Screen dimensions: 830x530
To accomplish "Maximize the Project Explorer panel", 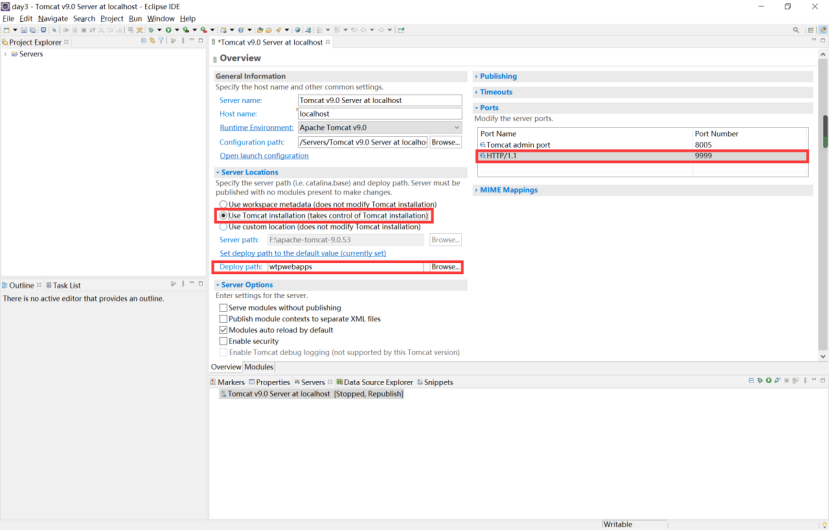I will tap(201, 40).
